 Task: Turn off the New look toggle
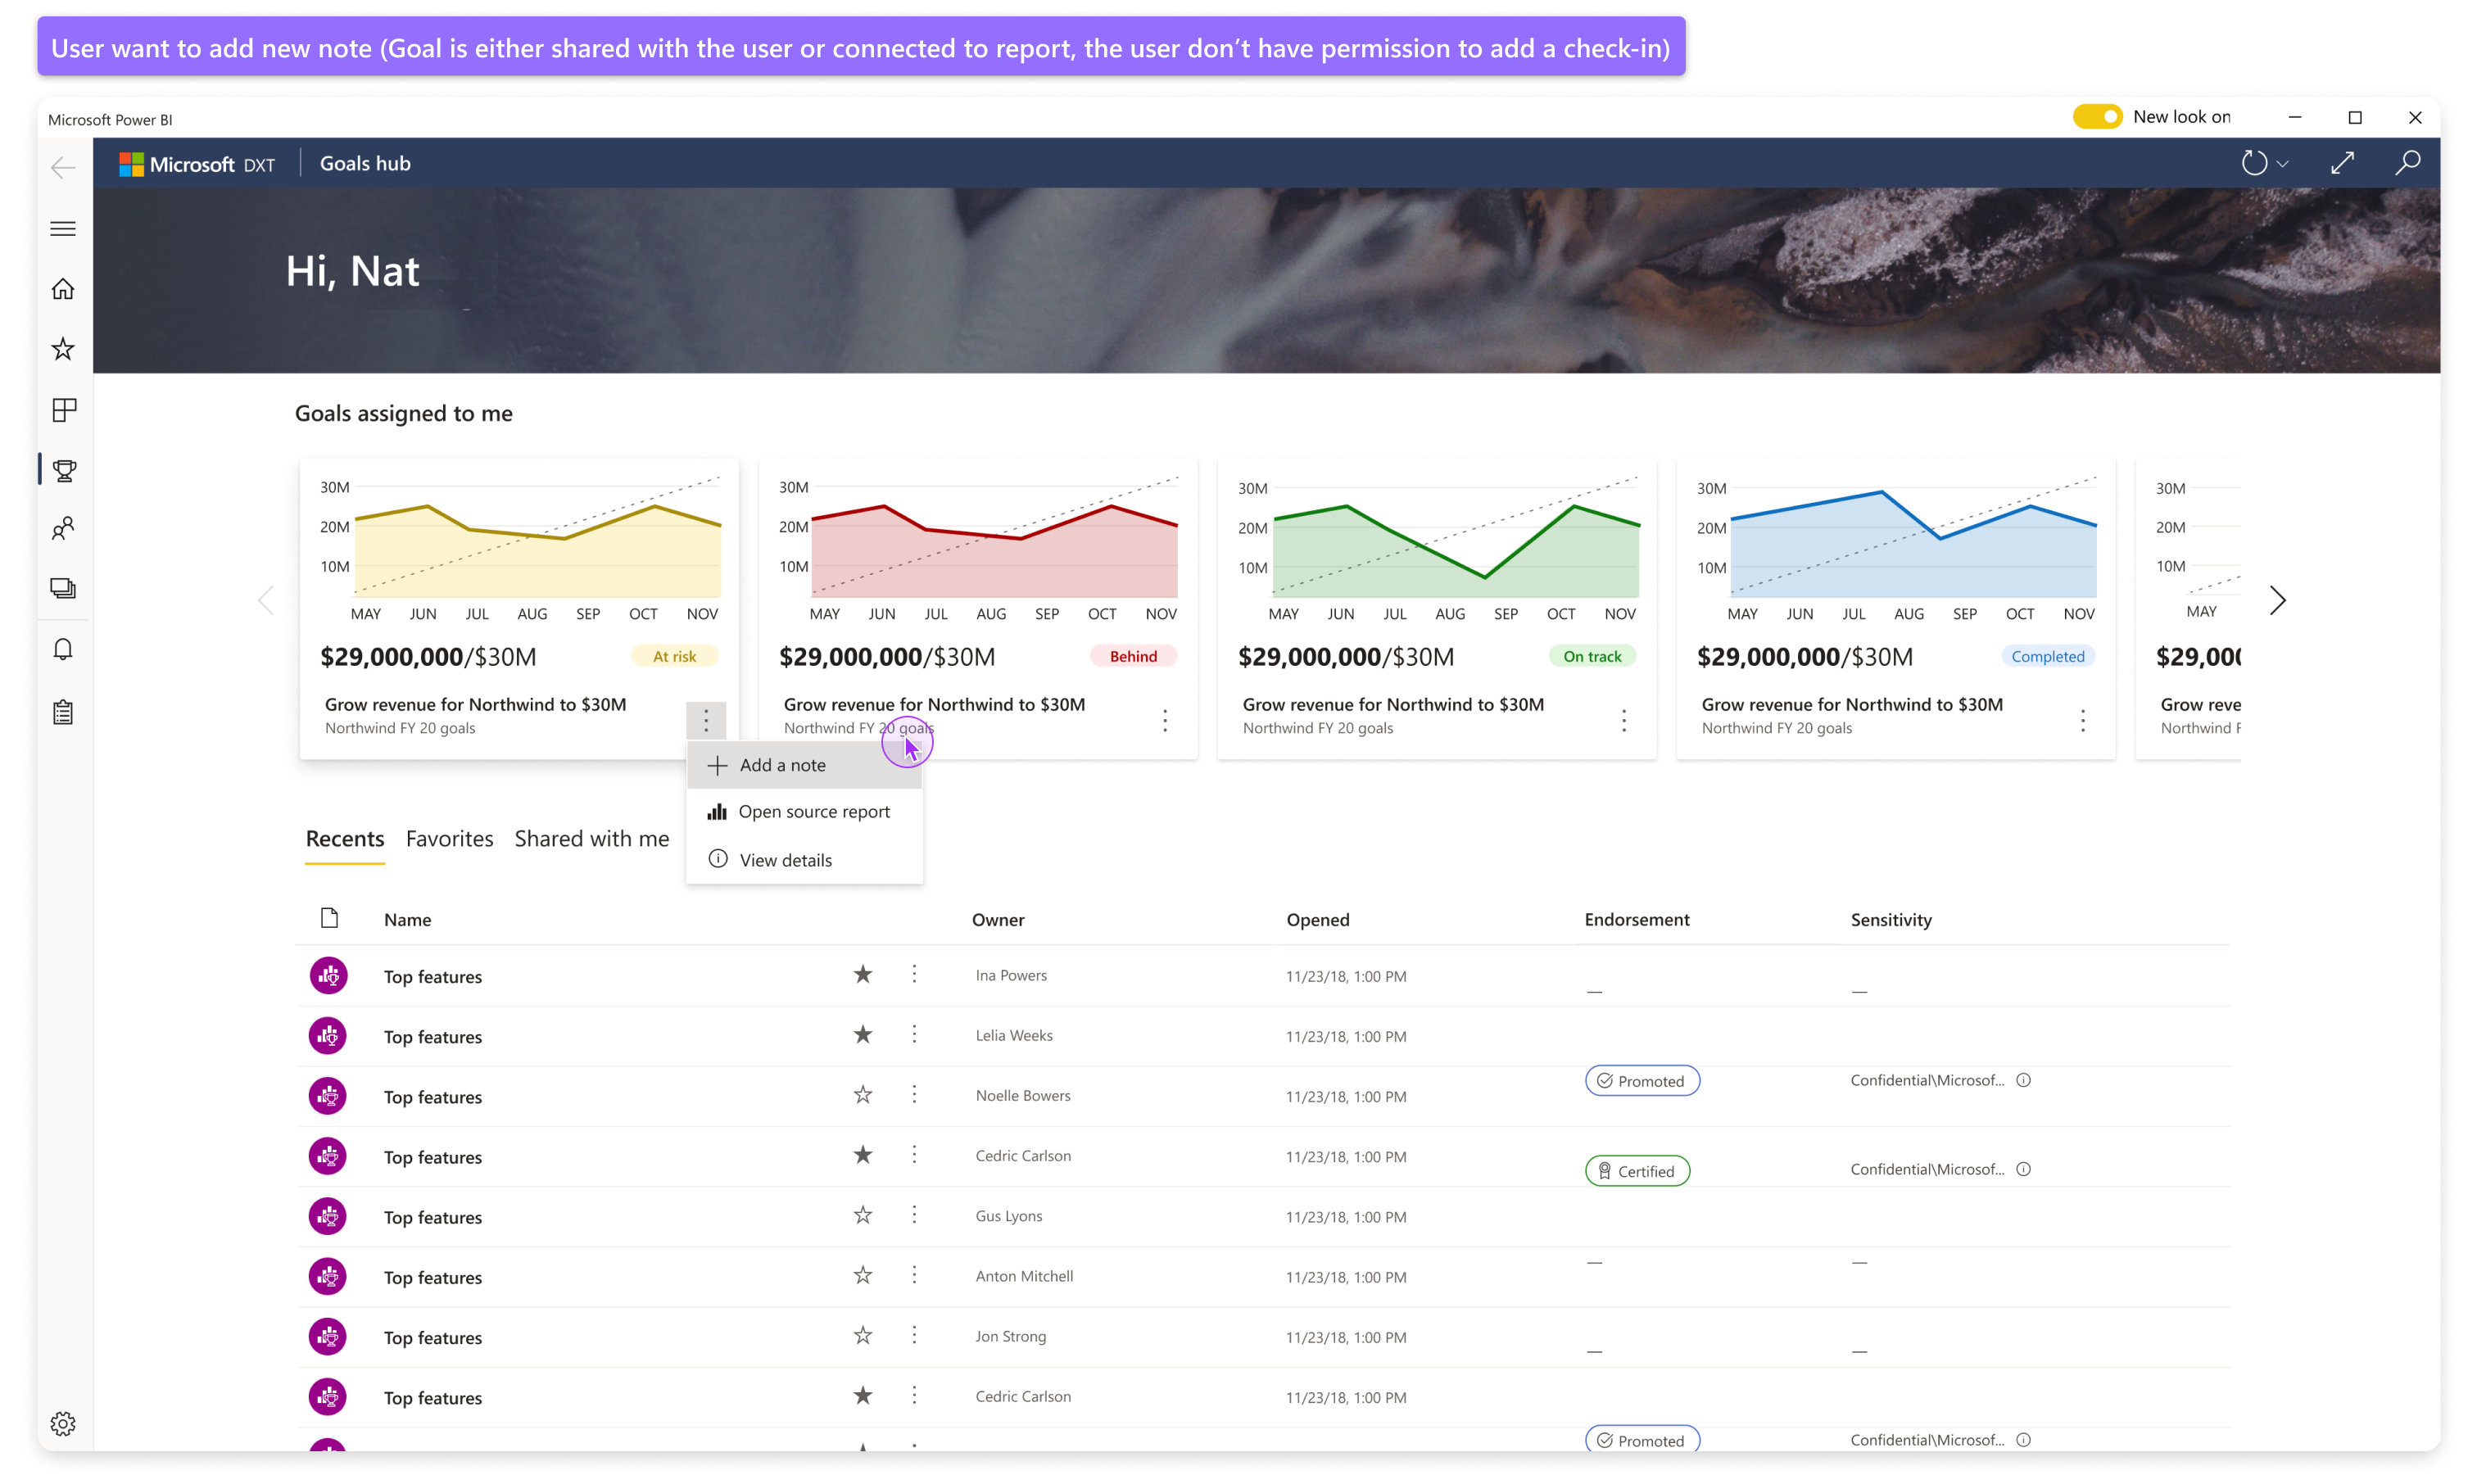2097,116
